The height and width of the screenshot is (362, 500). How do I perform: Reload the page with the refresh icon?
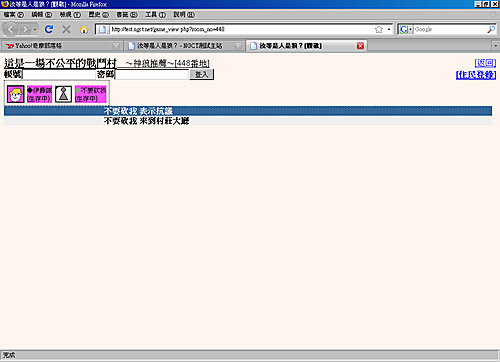pyautogui.click(x=49, y=29)
